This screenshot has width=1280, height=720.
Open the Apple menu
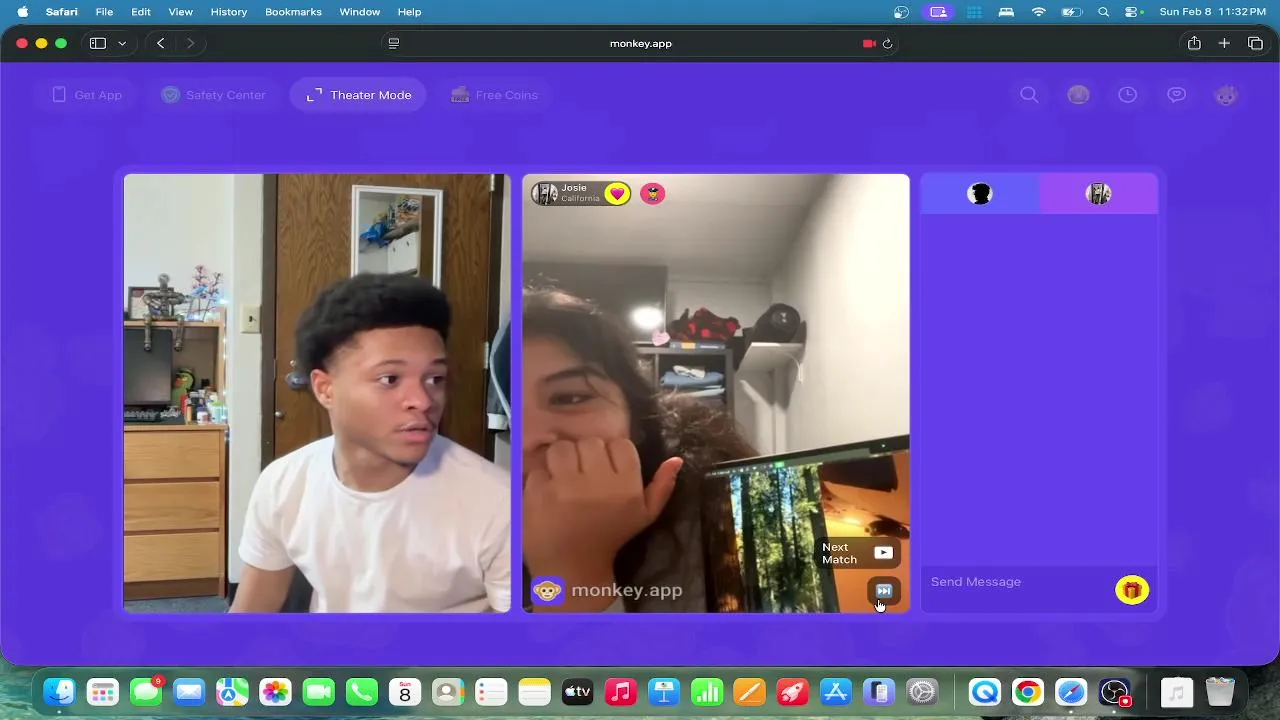pos(22,12)
